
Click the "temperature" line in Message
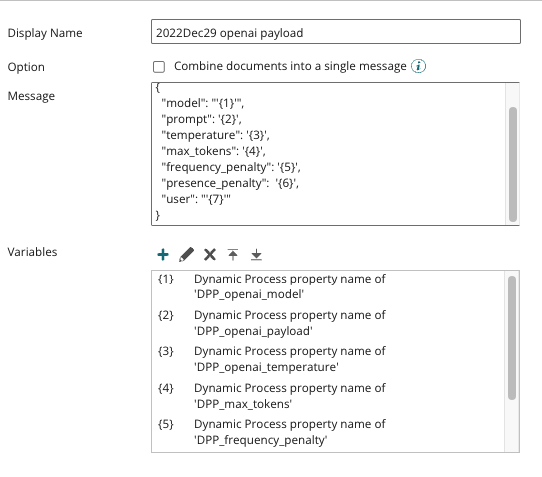[x=215, y=135]
